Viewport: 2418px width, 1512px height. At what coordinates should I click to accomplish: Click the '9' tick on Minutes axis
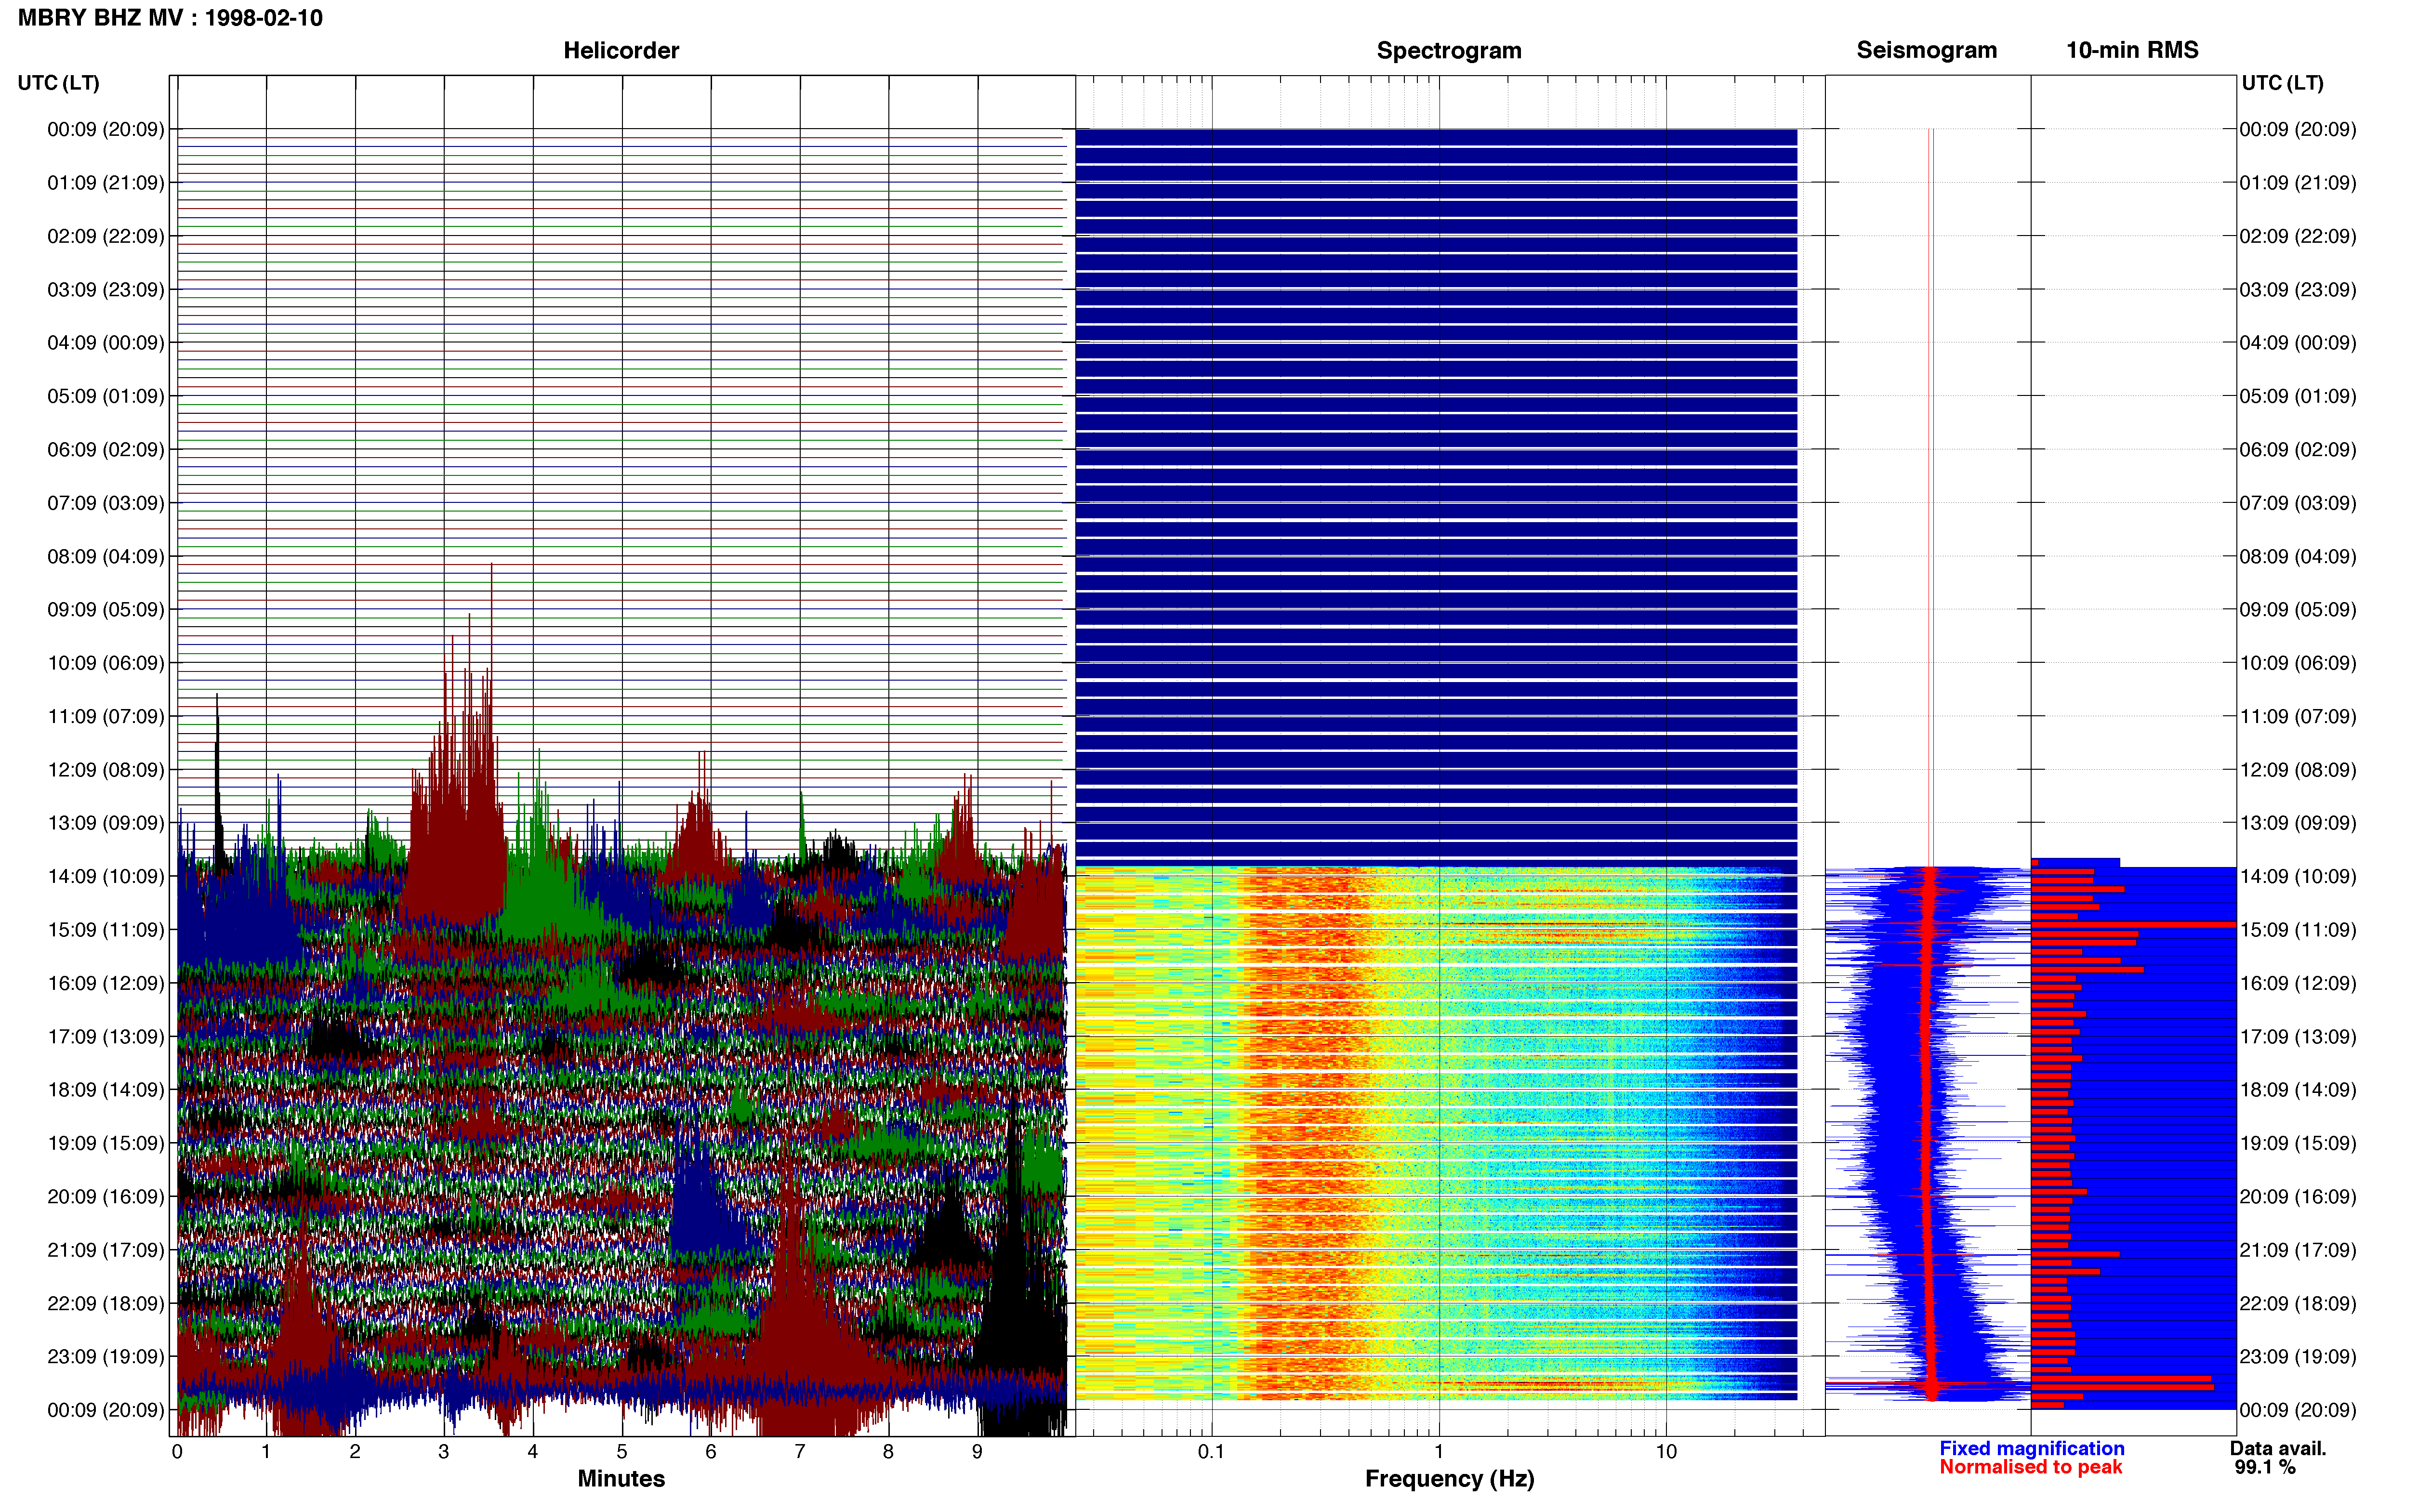click(x=977, y=1451)
